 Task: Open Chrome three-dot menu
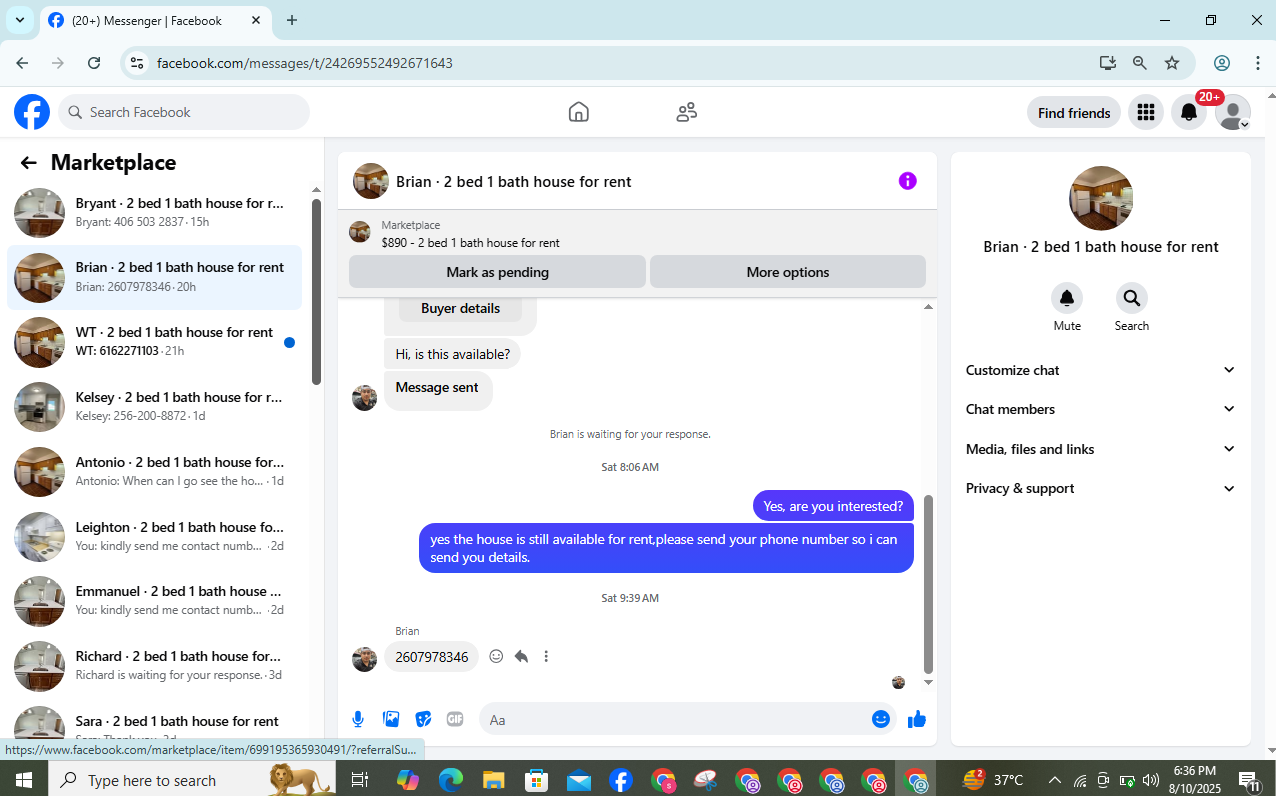[1258, 63]
